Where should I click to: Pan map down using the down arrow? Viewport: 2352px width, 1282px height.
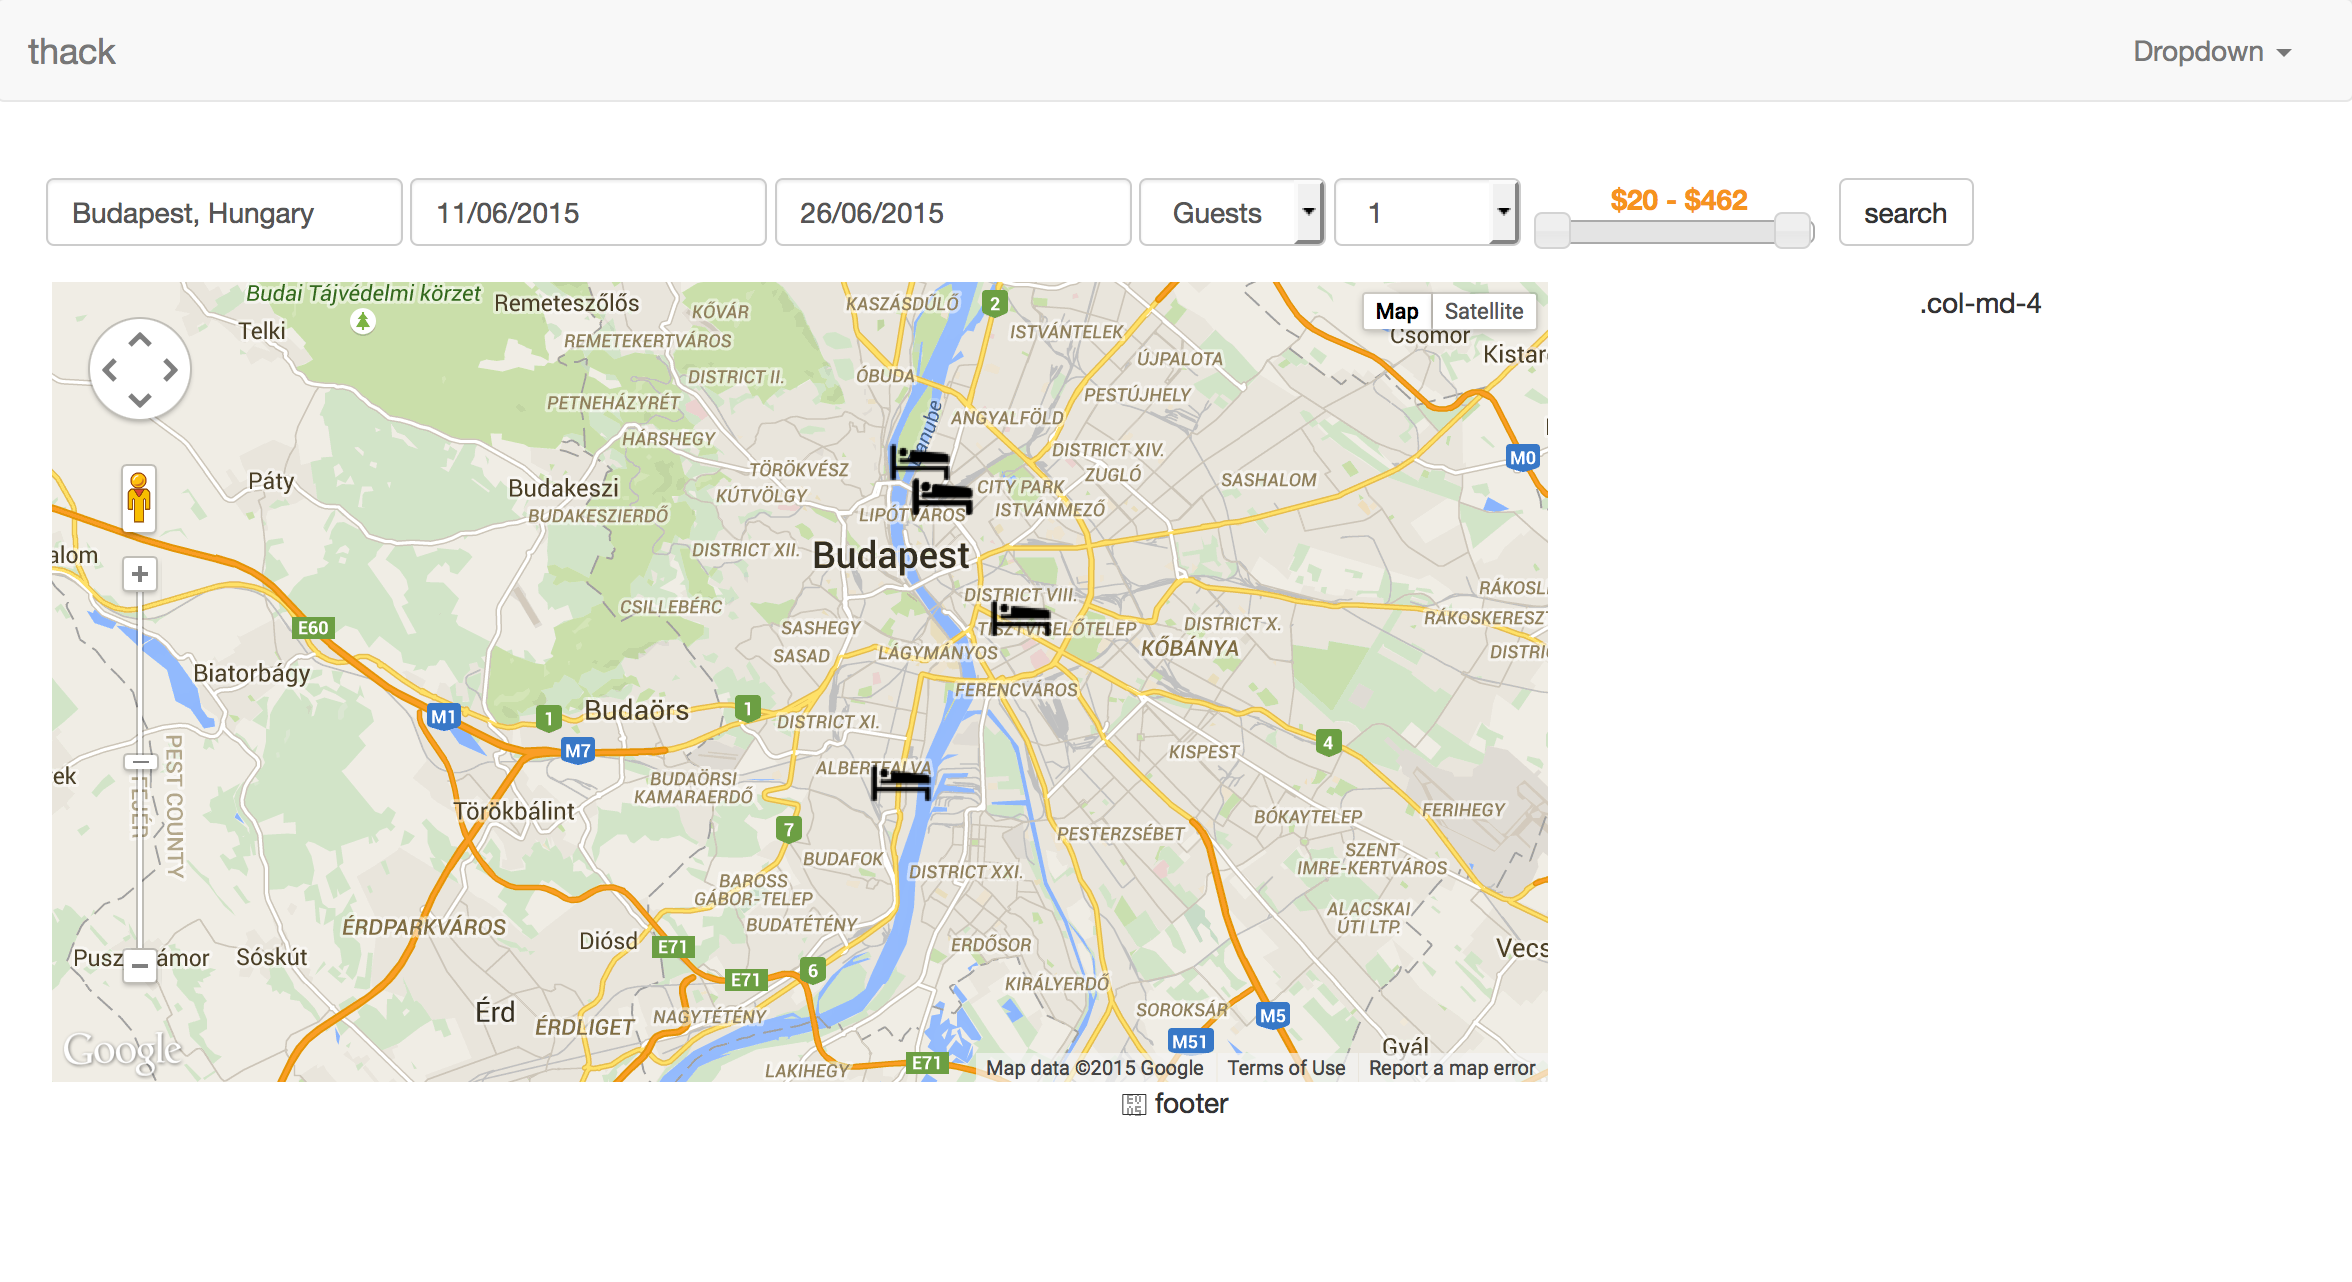140,399
